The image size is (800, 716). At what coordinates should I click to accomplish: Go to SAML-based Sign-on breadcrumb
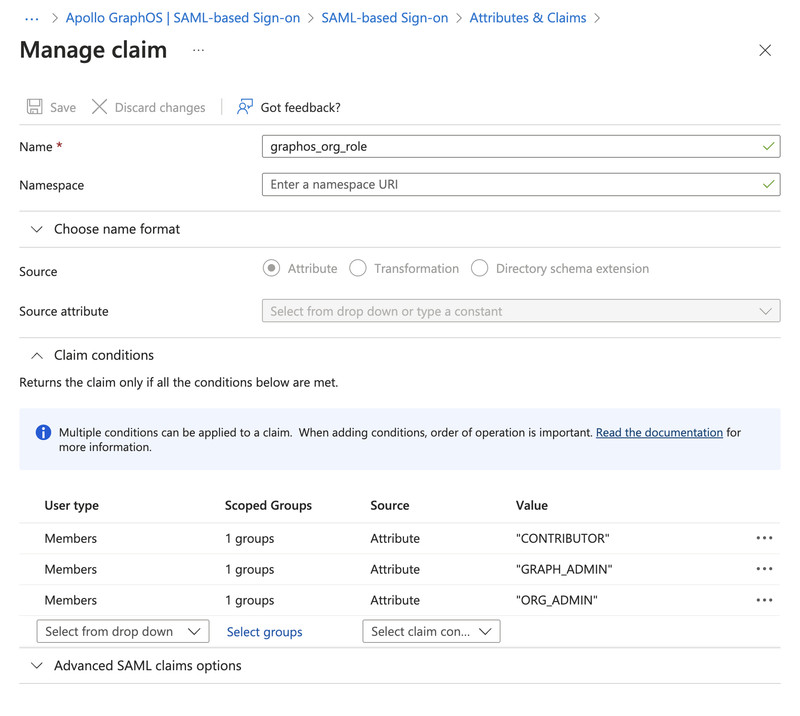click(385, 18)
